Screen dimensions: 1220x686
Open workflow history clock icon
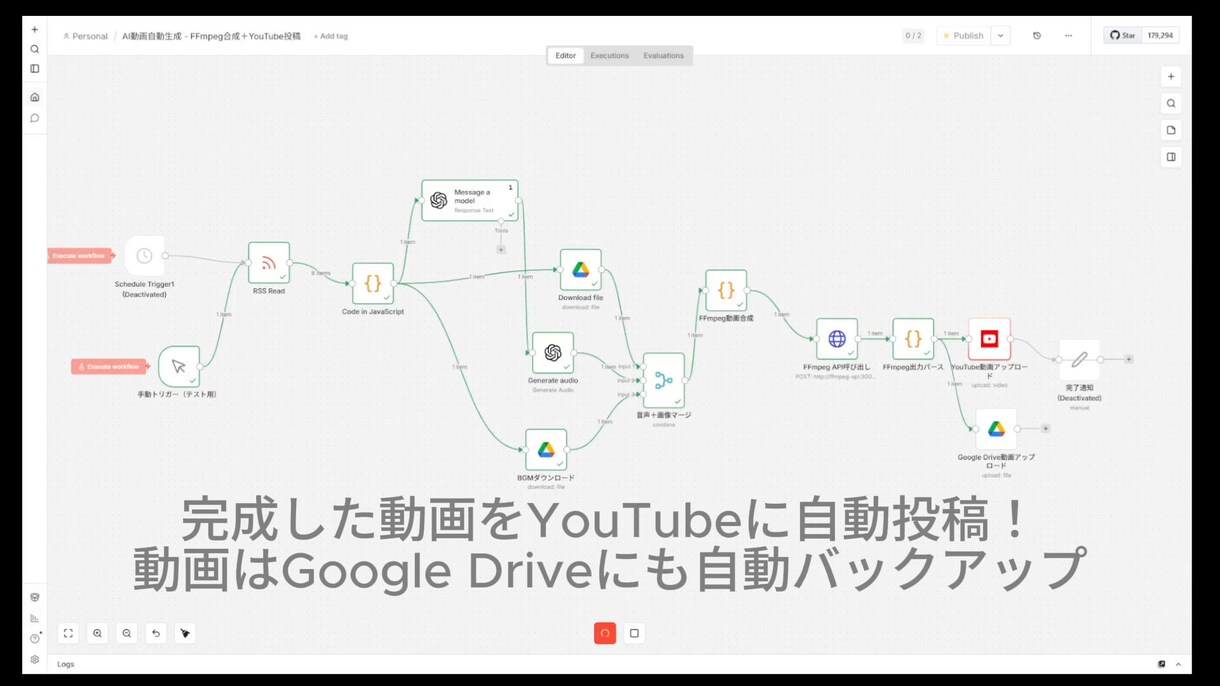[1036, 36]
